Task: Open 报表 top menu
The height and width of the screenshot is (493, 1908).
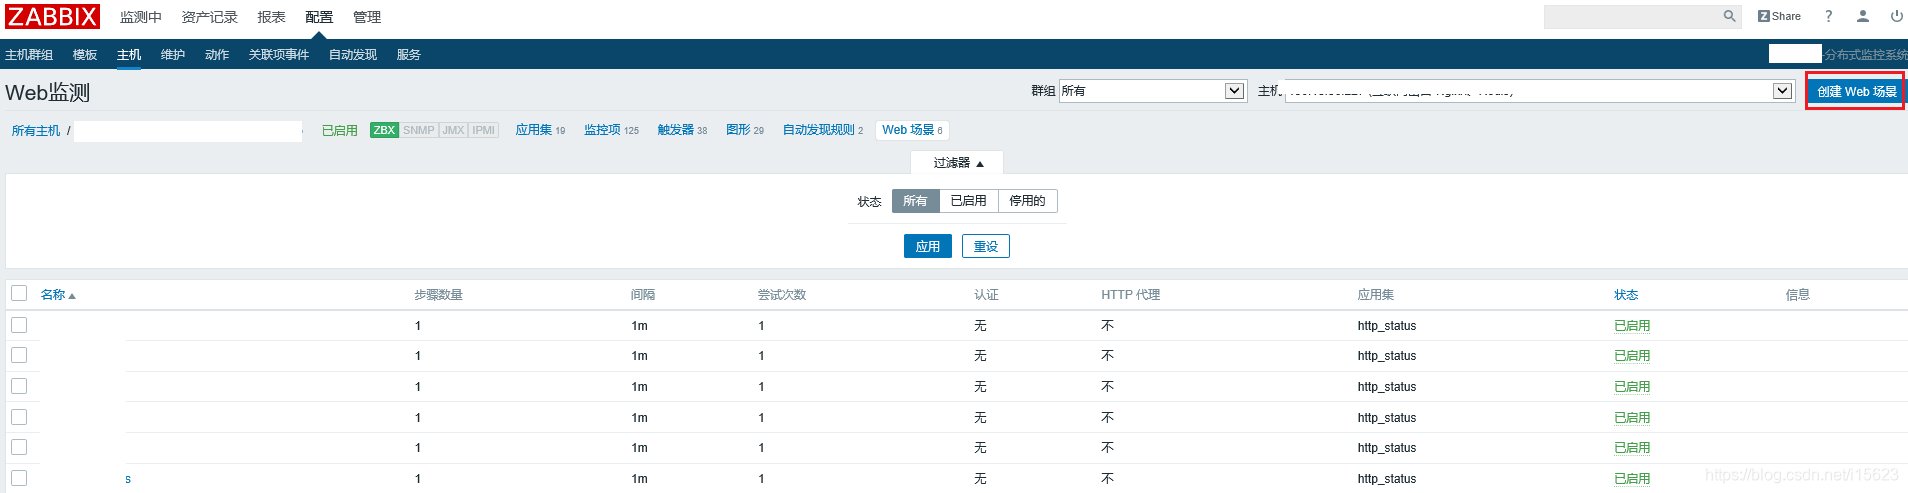Action: point(271,17)
